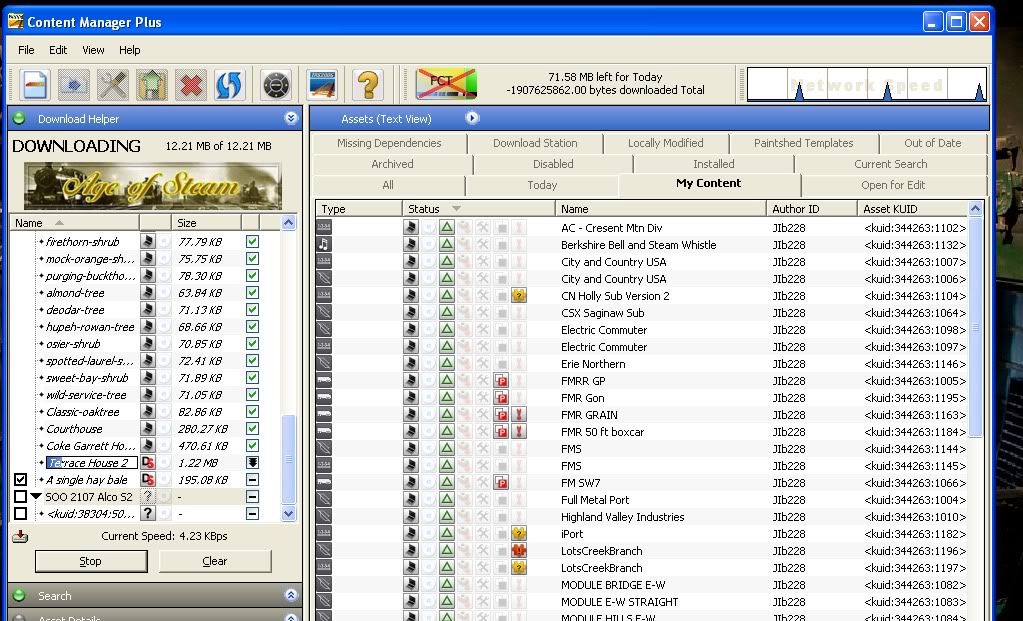
Task: Open the wrench and screwdriver edit tool
Action: (x=113, y=85)
